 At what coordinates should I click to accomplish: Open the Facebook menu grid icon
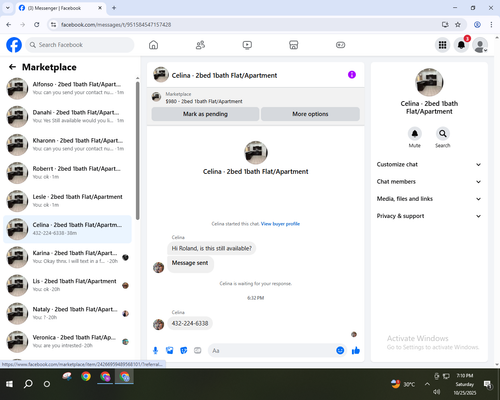click(442, 45)
